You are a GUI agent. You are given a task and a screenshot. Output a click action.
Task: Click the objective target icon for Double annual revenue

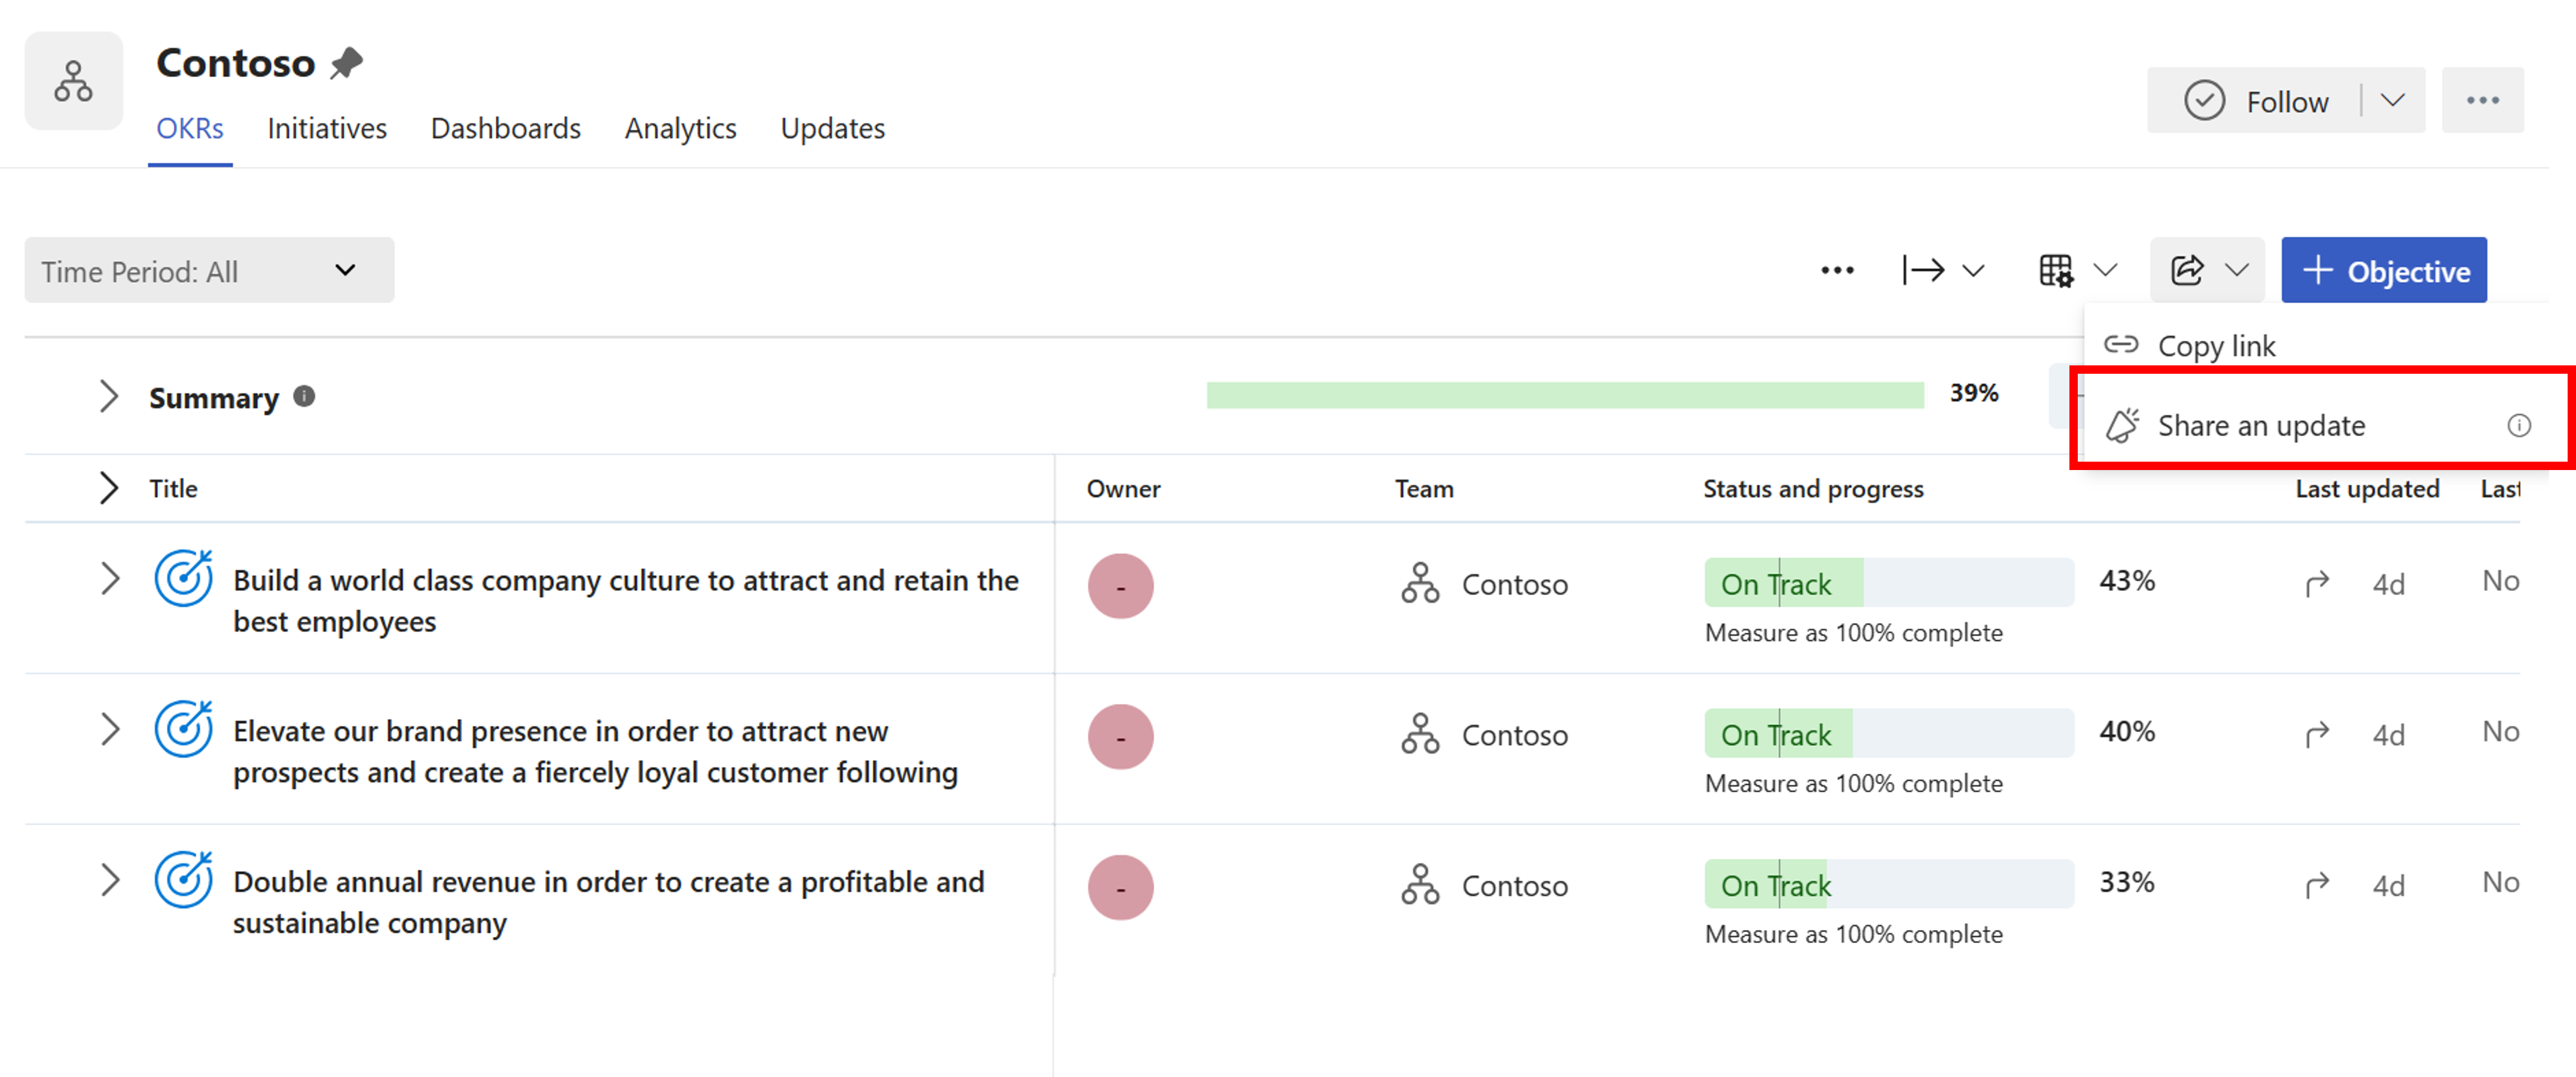coord(184,880)
